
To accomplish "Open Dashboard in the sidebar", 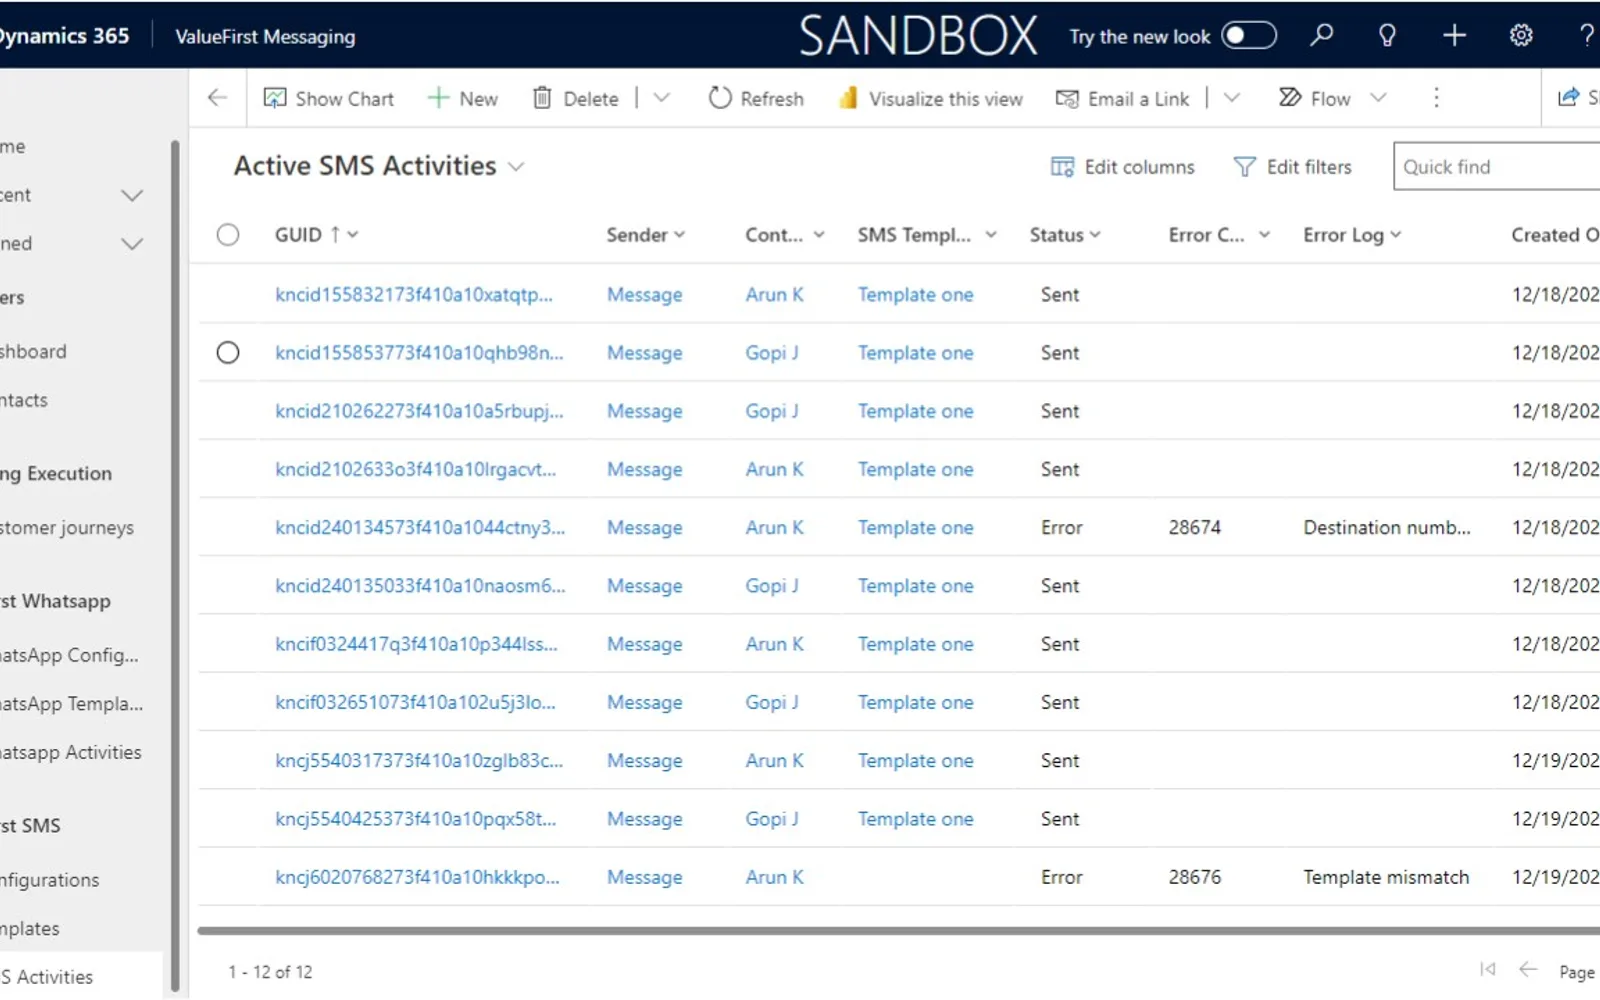I will tap(33, 352).
